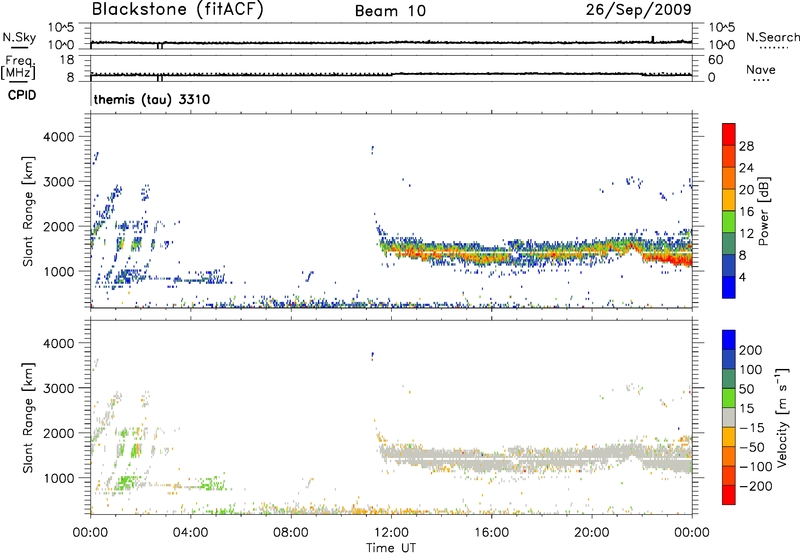The image size is (800, 554).
Task: Select the 'Beam 10' heading
Action: (390, 11)
